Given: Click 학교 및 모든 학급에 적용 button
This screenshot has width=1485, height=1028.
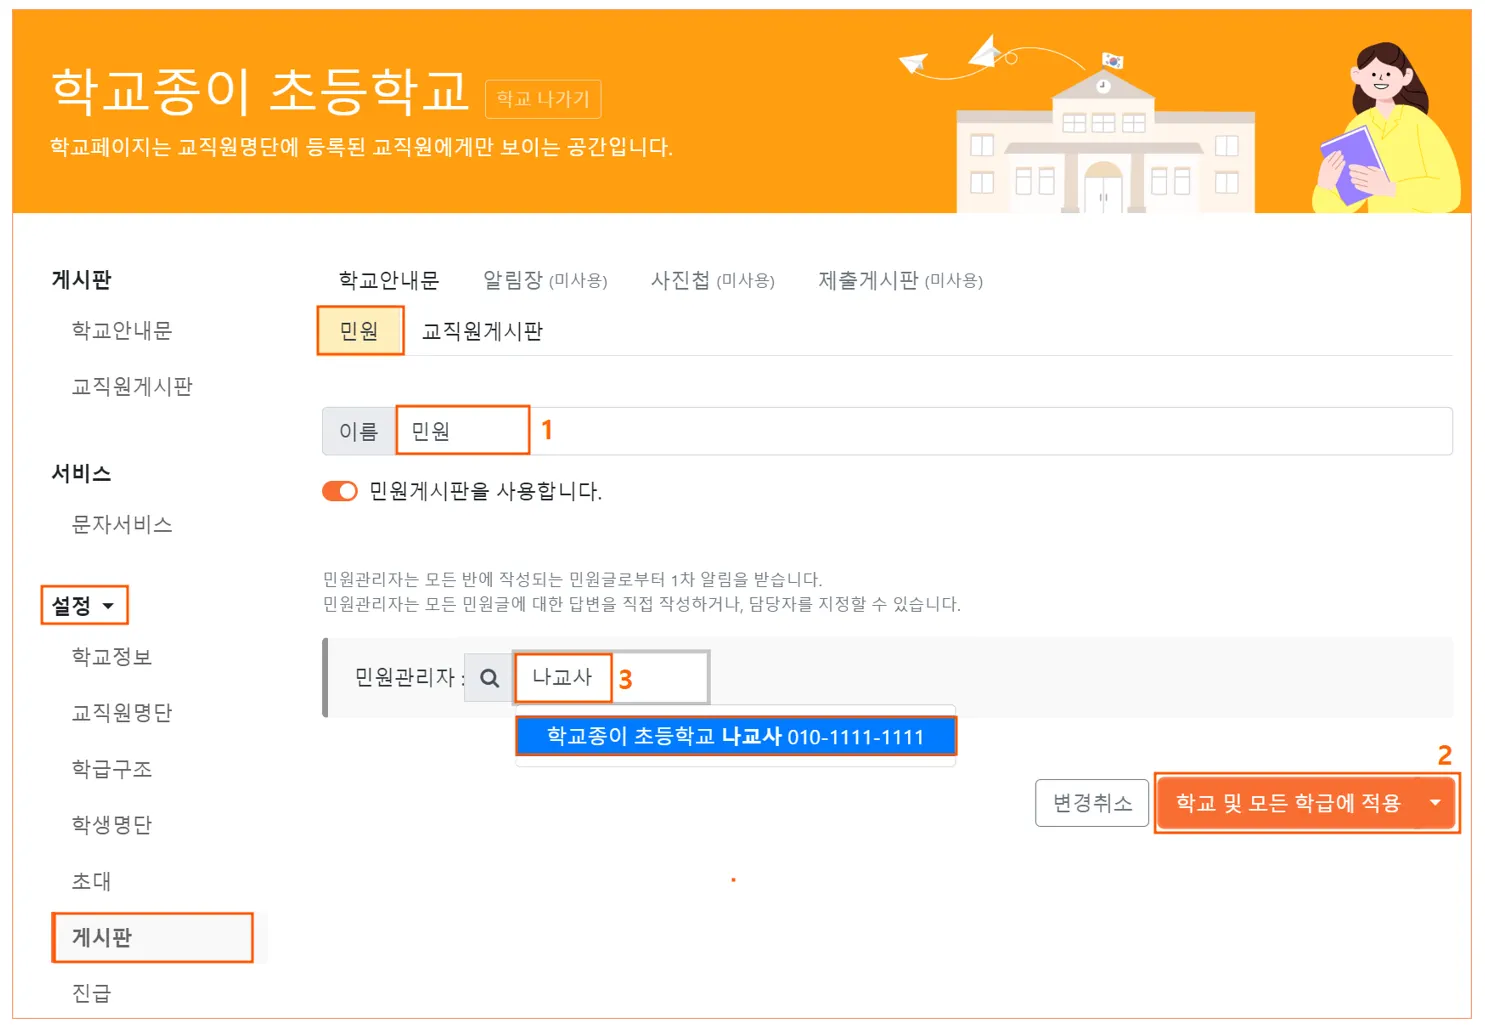Looking at the screenshot, I should 1288,803.
